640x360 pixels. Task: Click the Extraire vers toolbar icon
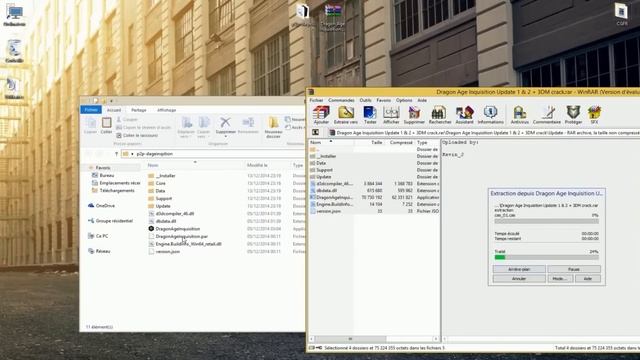(346, 115)
